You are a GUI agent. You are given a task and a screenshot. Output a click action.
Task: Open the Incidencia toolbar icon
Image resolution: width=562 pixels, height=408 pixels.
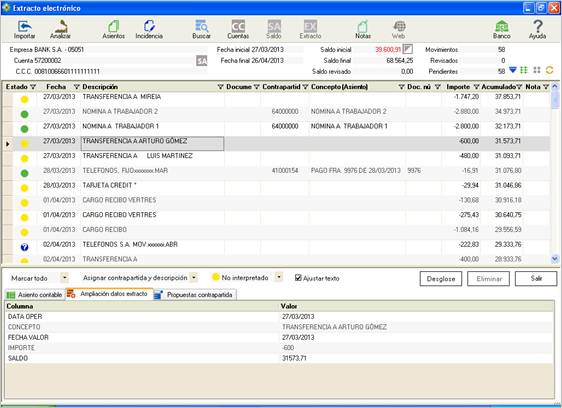[x=149, y=29]
